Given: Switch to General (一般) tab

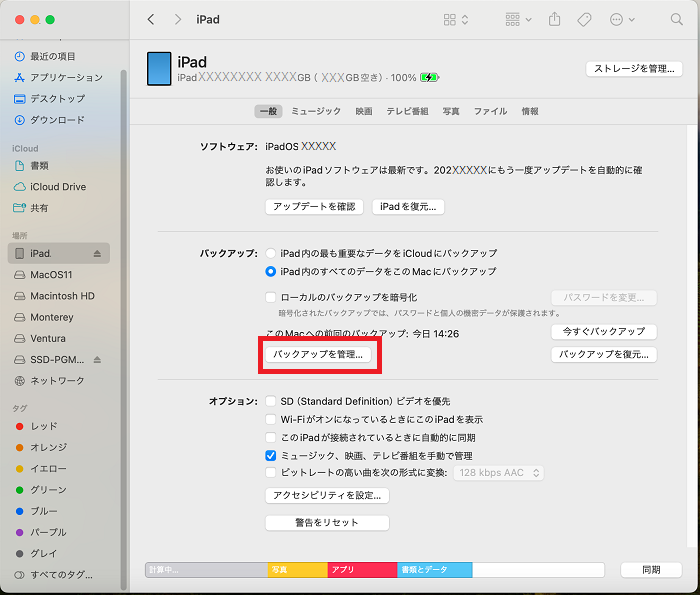Looking at the screenshot, I should click(x=268, y=111).
